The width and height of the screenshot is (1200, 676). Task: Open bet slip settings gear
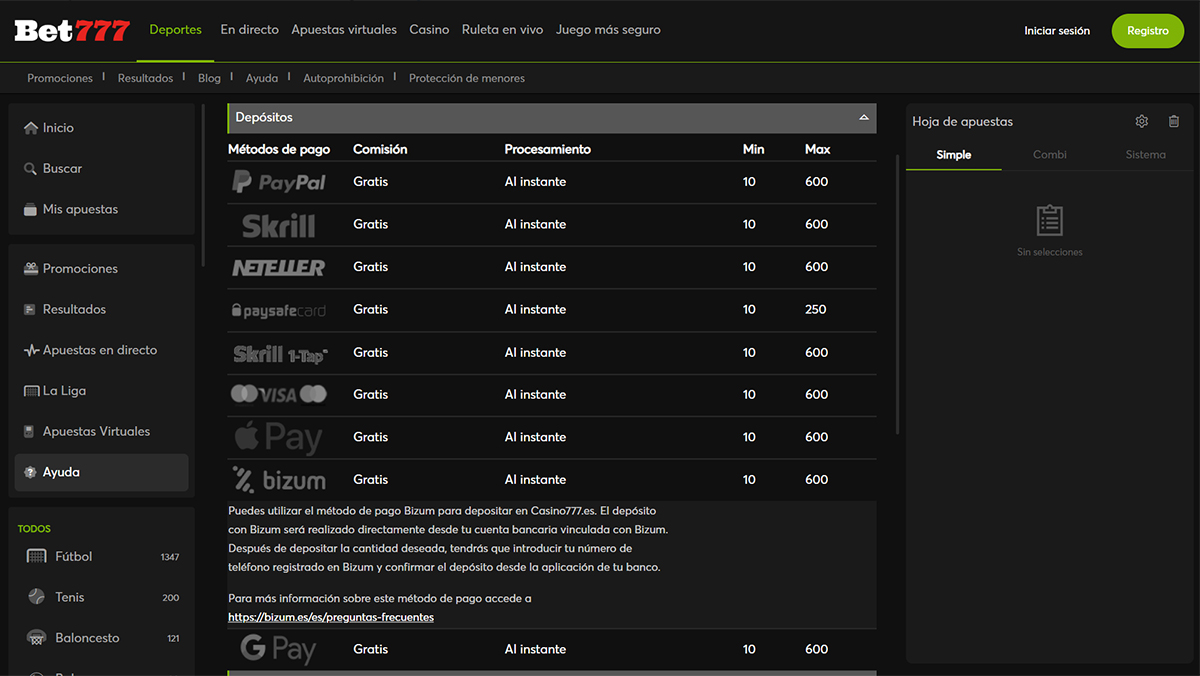click(x=1142, y=121)
